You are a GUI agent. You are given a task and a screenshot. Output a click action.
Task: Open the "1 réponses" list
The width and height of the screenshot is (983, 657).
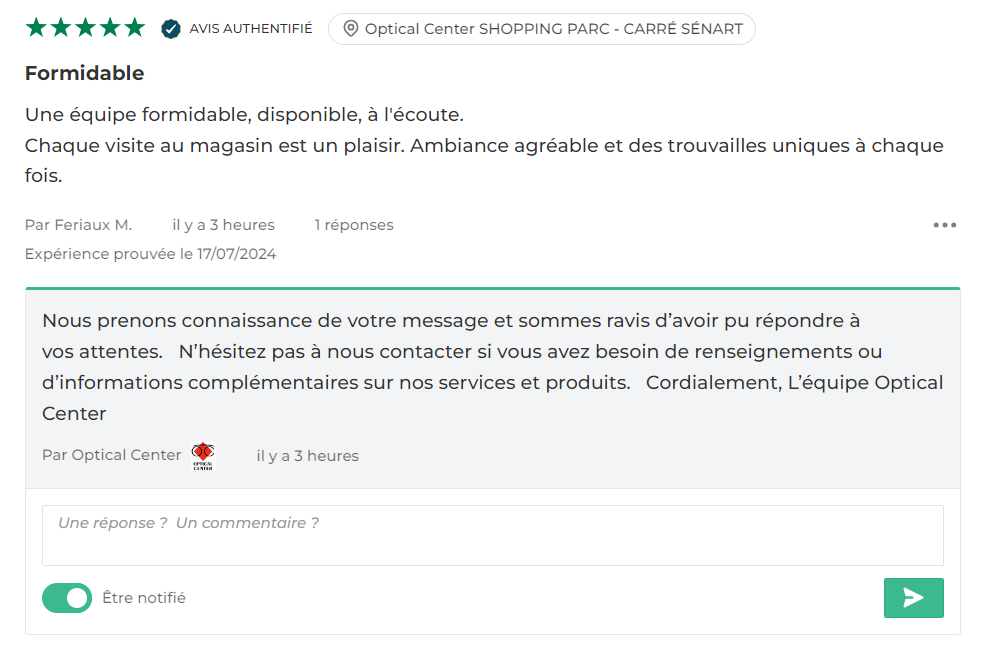tap(353, 224)
